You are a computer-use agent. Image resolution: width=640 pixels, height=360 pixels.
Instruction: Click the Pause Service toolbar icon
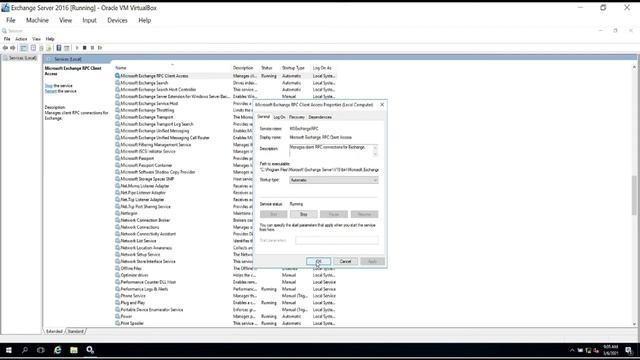(92, 48)
